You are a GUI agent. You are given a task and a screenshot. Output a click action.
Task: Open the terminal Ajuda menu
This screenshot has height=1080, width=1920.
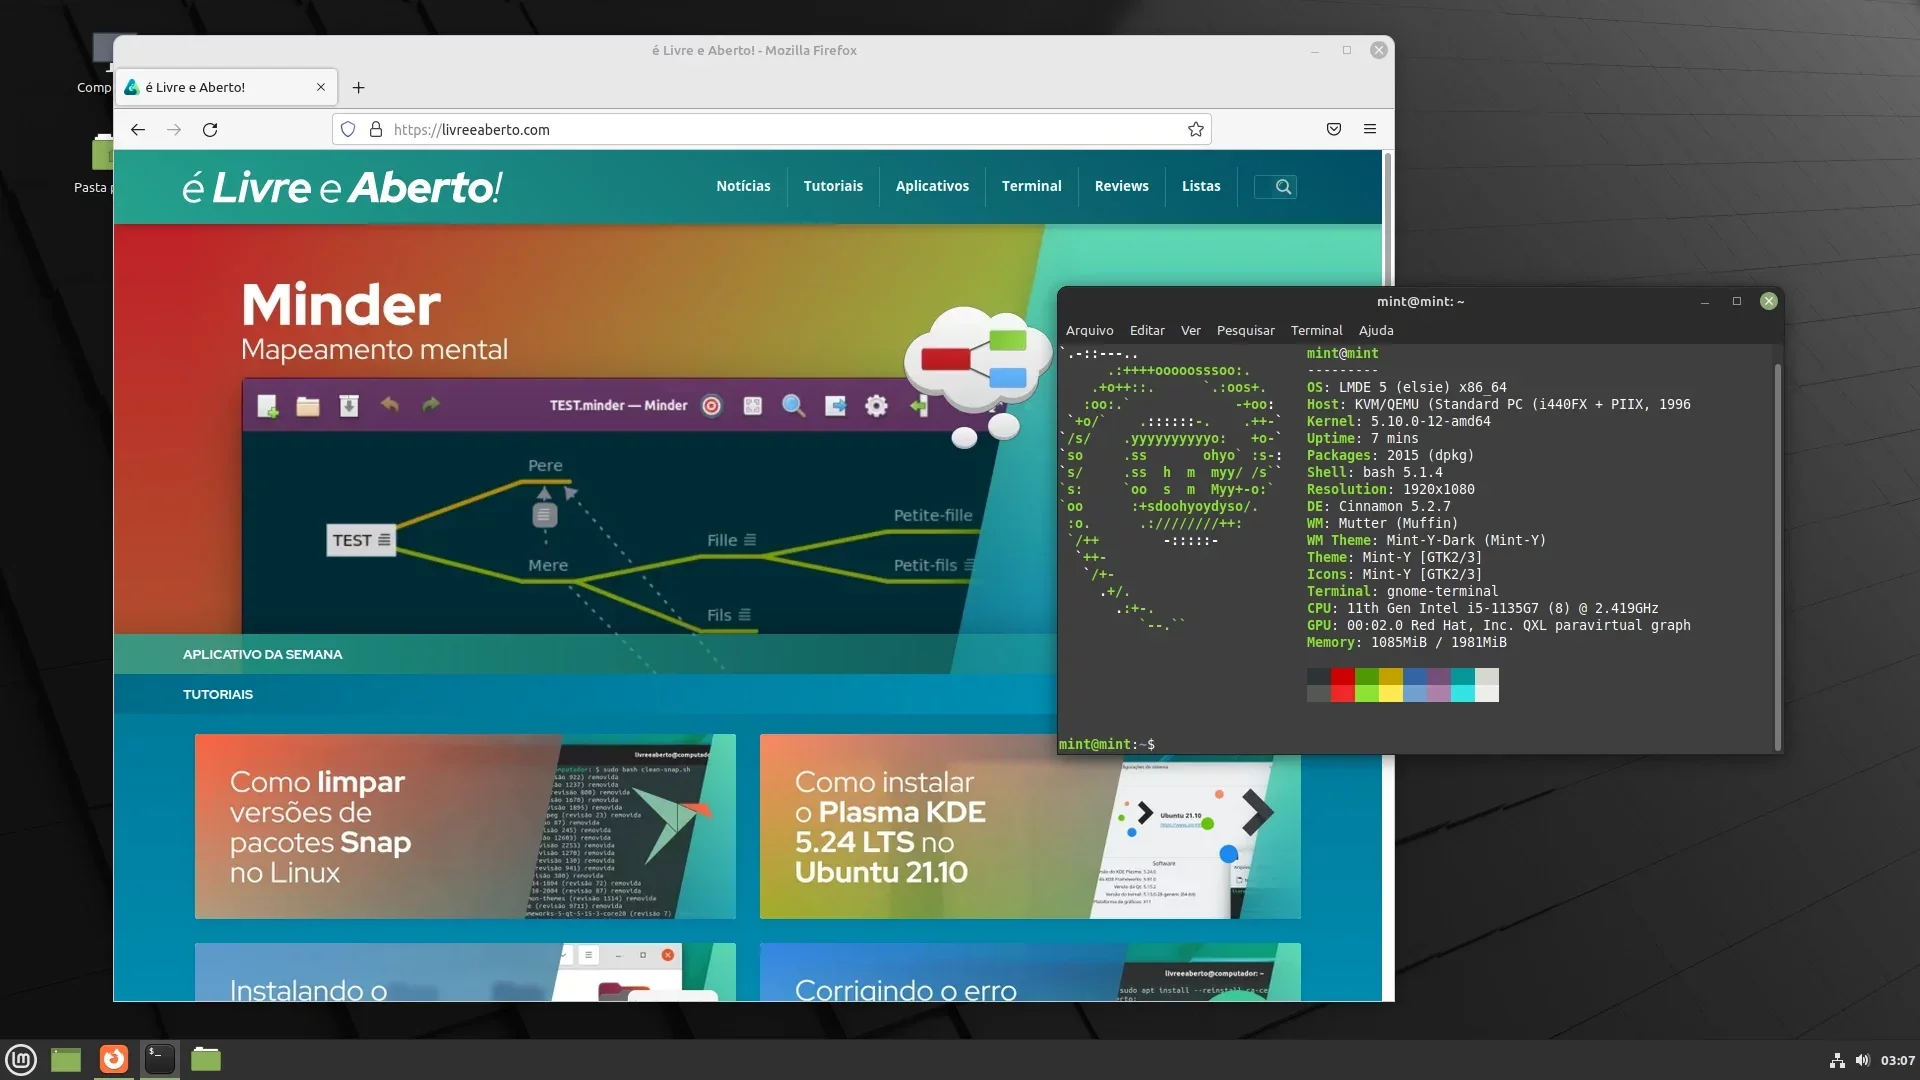pyautogui.click(x=1376, y=331)
